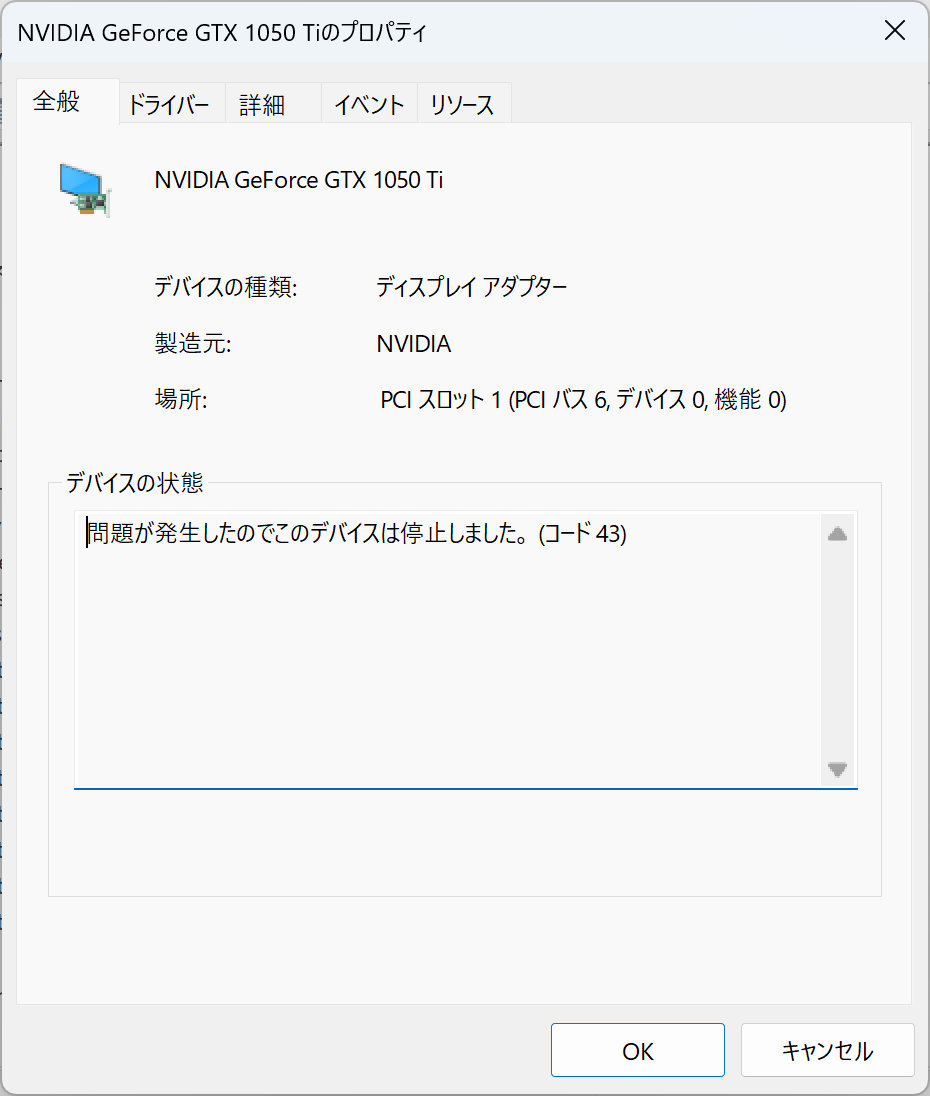The height and width of the screenshot is (1096, 930).
Task: Click the dialog title bar text
Action: click(222, 32)
